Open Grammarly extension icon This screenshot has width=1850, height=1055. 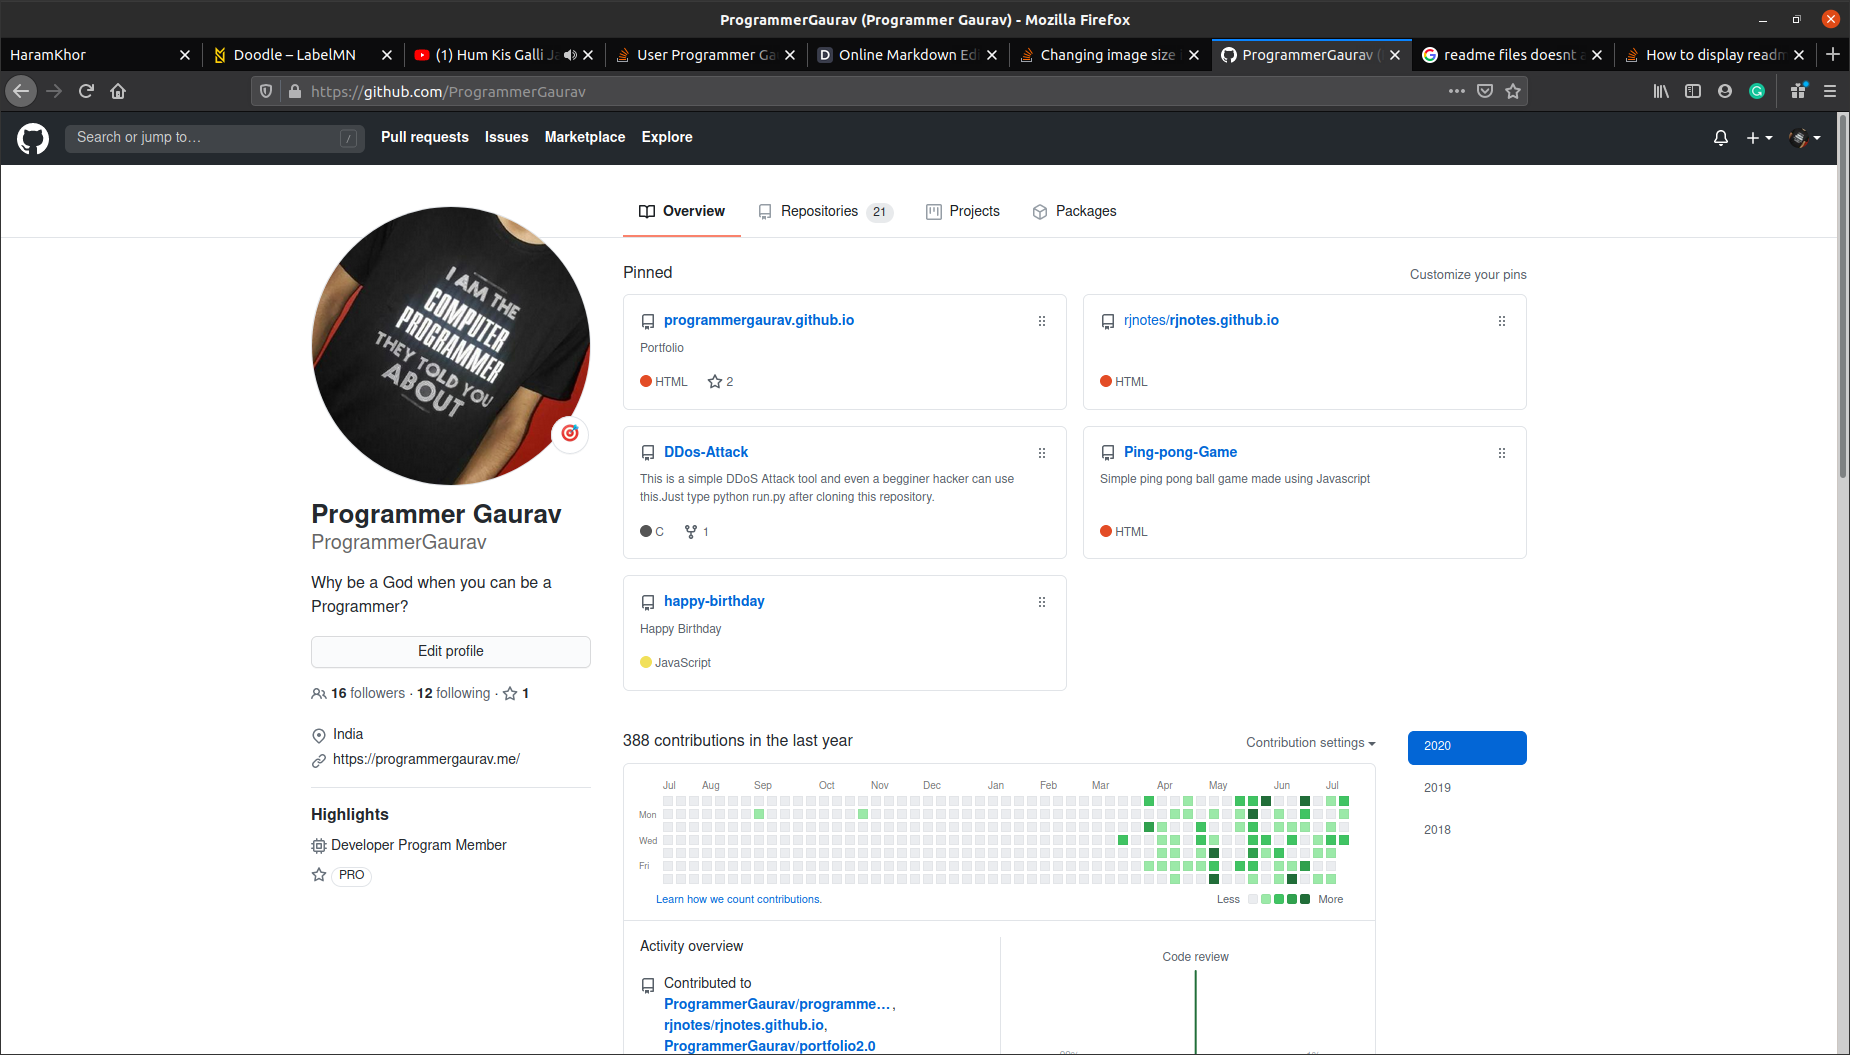point(1757,91)
